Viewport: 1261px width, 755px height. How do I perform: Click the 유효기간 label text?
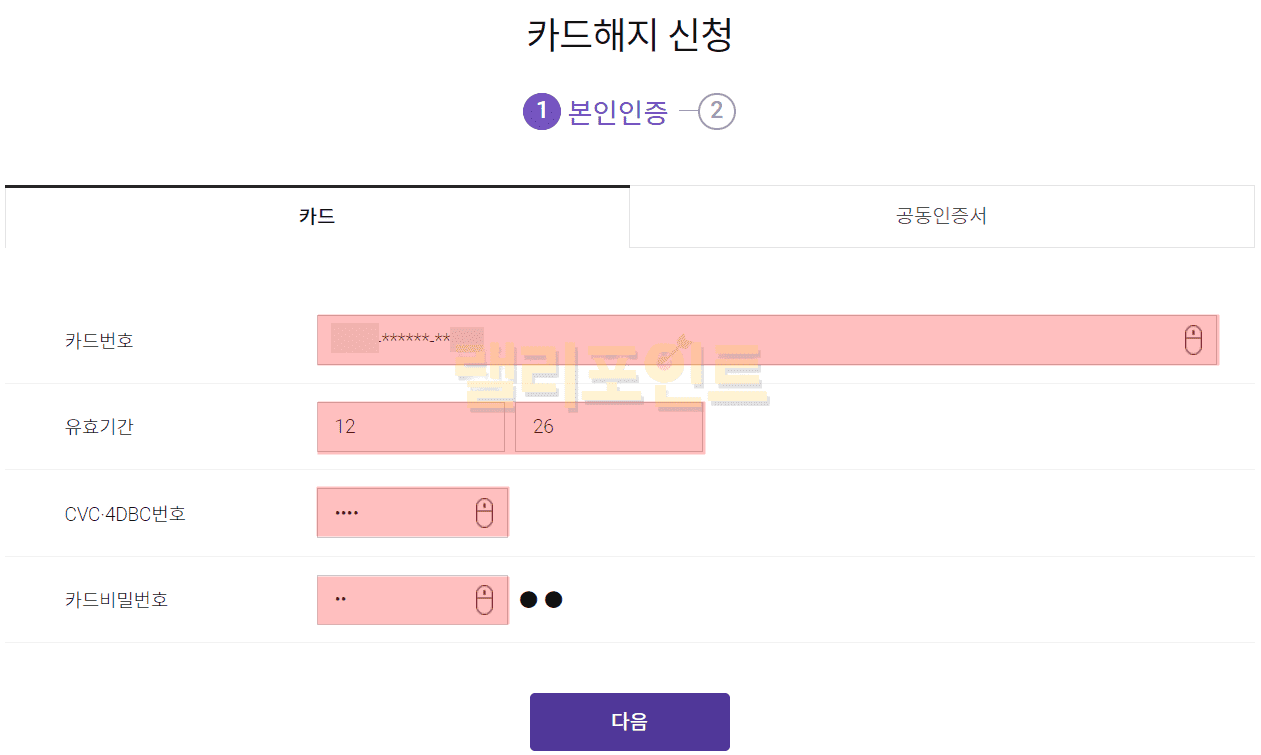click(99, 427)
